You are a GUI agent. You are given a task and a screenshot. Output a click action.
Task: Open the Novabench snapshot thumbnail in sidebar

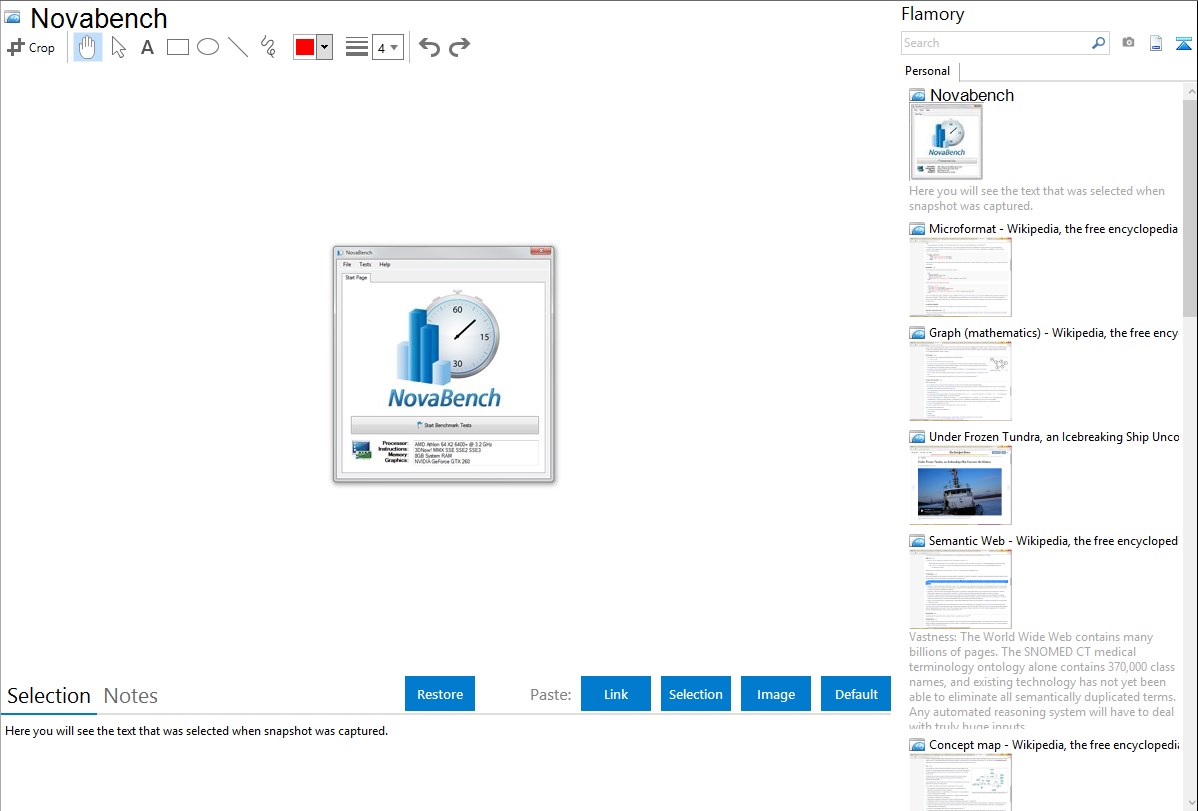coord(946,142)
